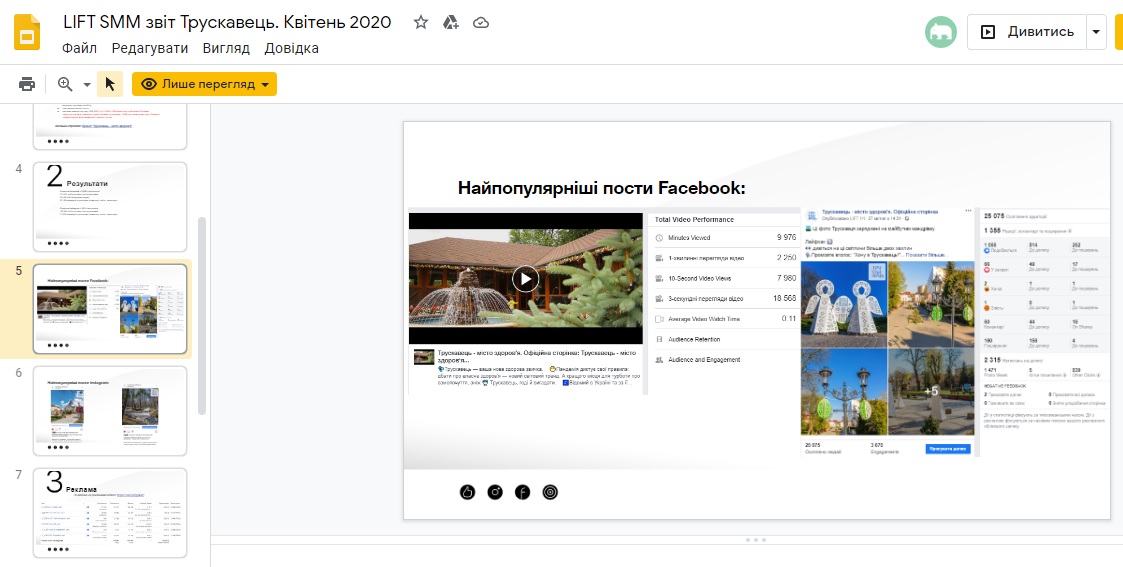
Task: Click the thumbs-up icon at slide bottom
Action: [468, 492]
